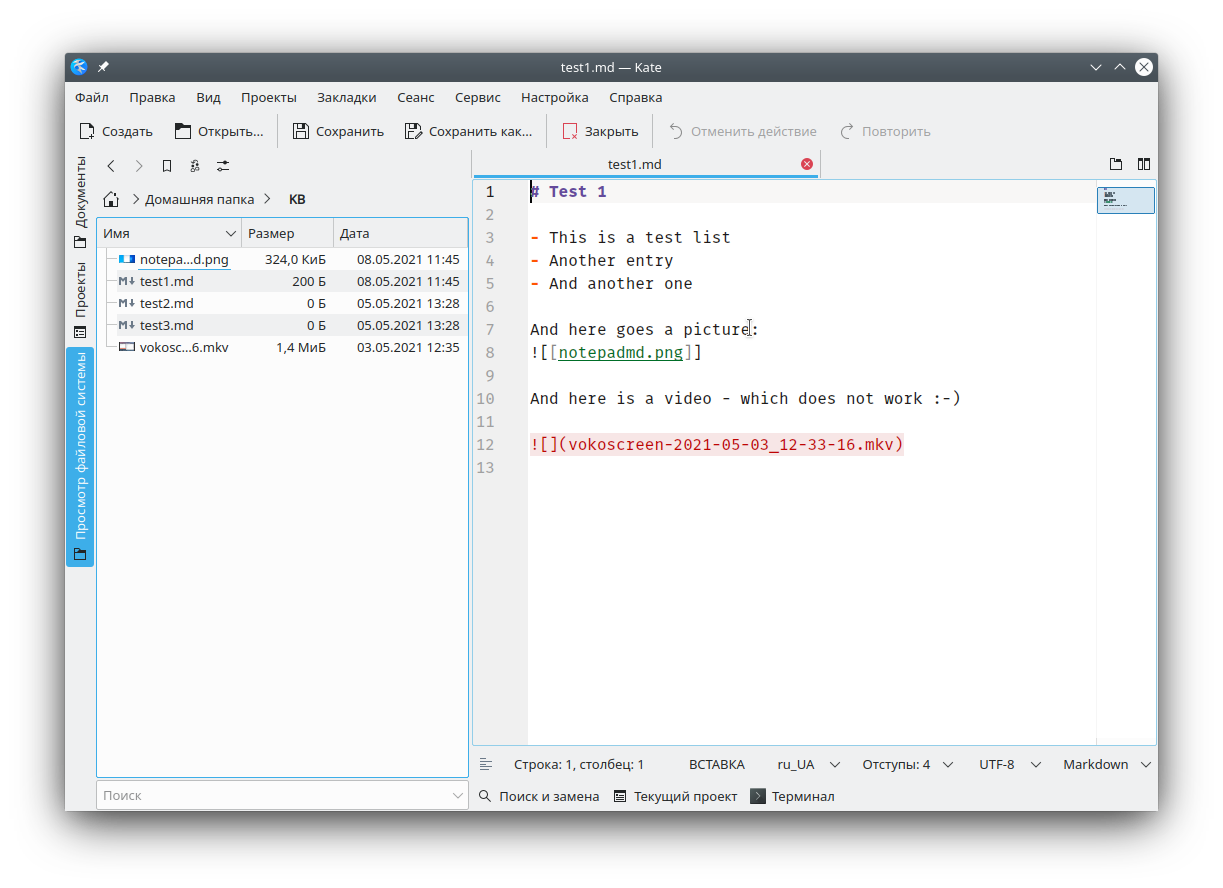Toggle the Terminal panel at the bottom

pos(792,796)
